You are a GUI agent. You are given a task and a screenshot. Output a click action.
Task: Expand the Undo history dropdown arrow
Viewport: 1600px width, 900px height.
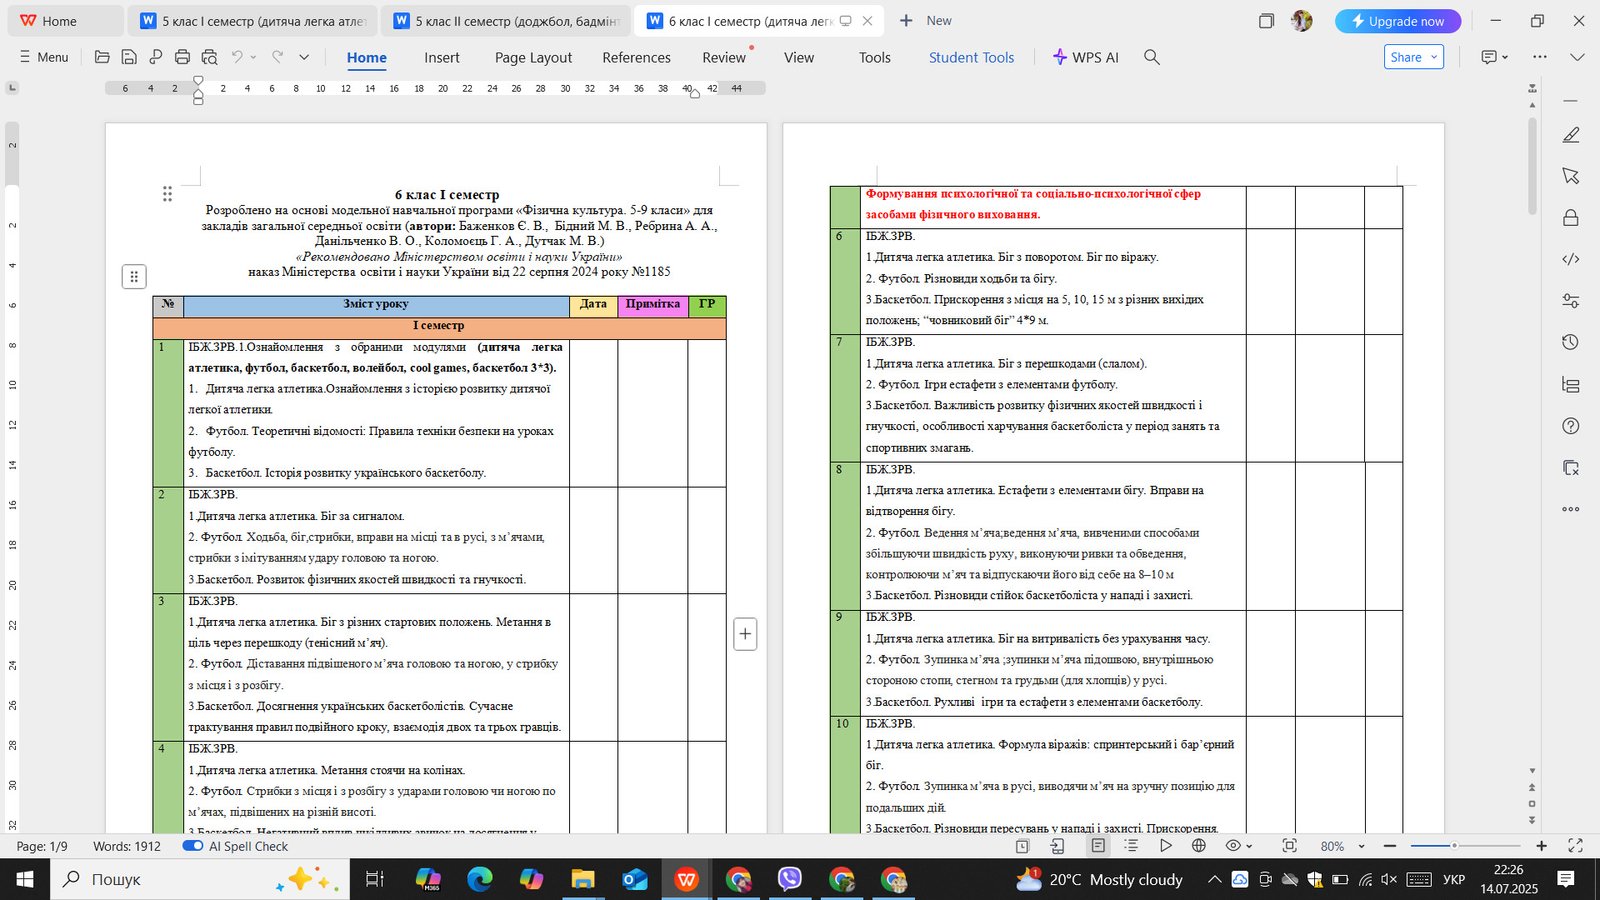click(x=253, y=57)
